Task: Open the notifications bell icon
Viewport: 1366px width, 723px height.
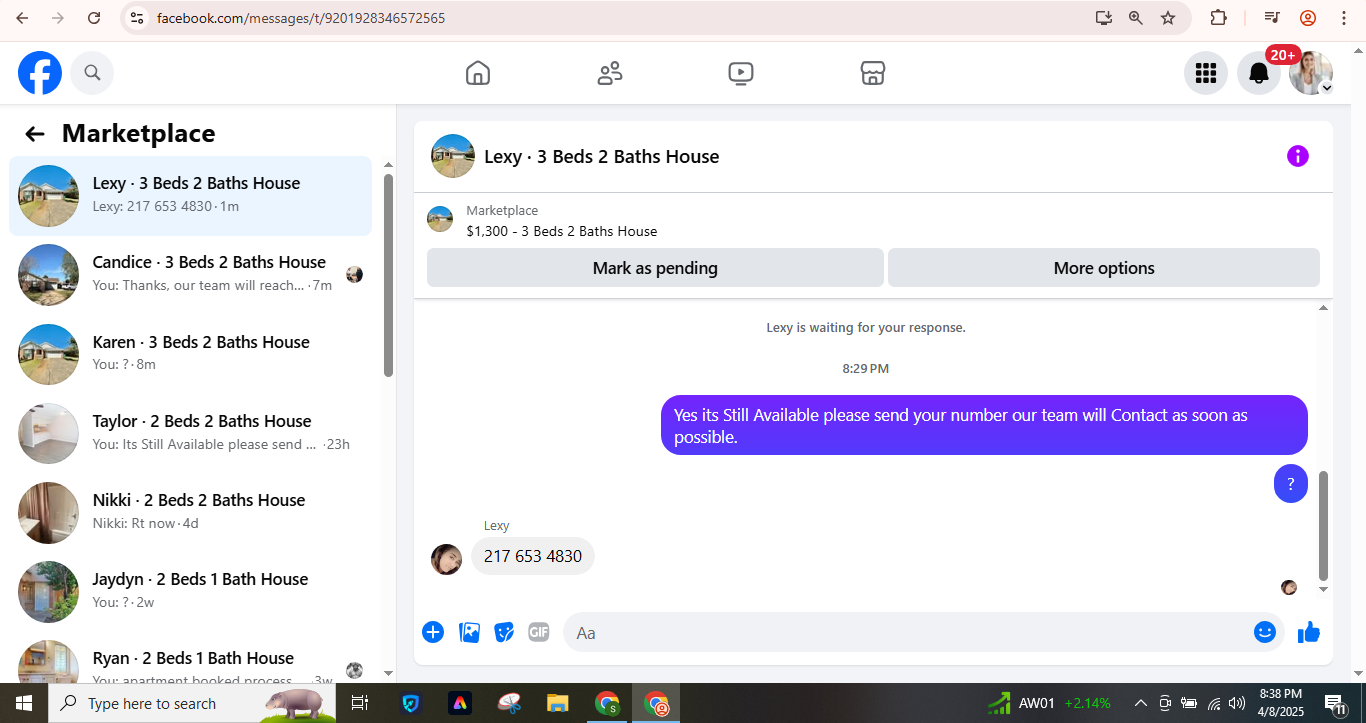Action: point(1259,73)
